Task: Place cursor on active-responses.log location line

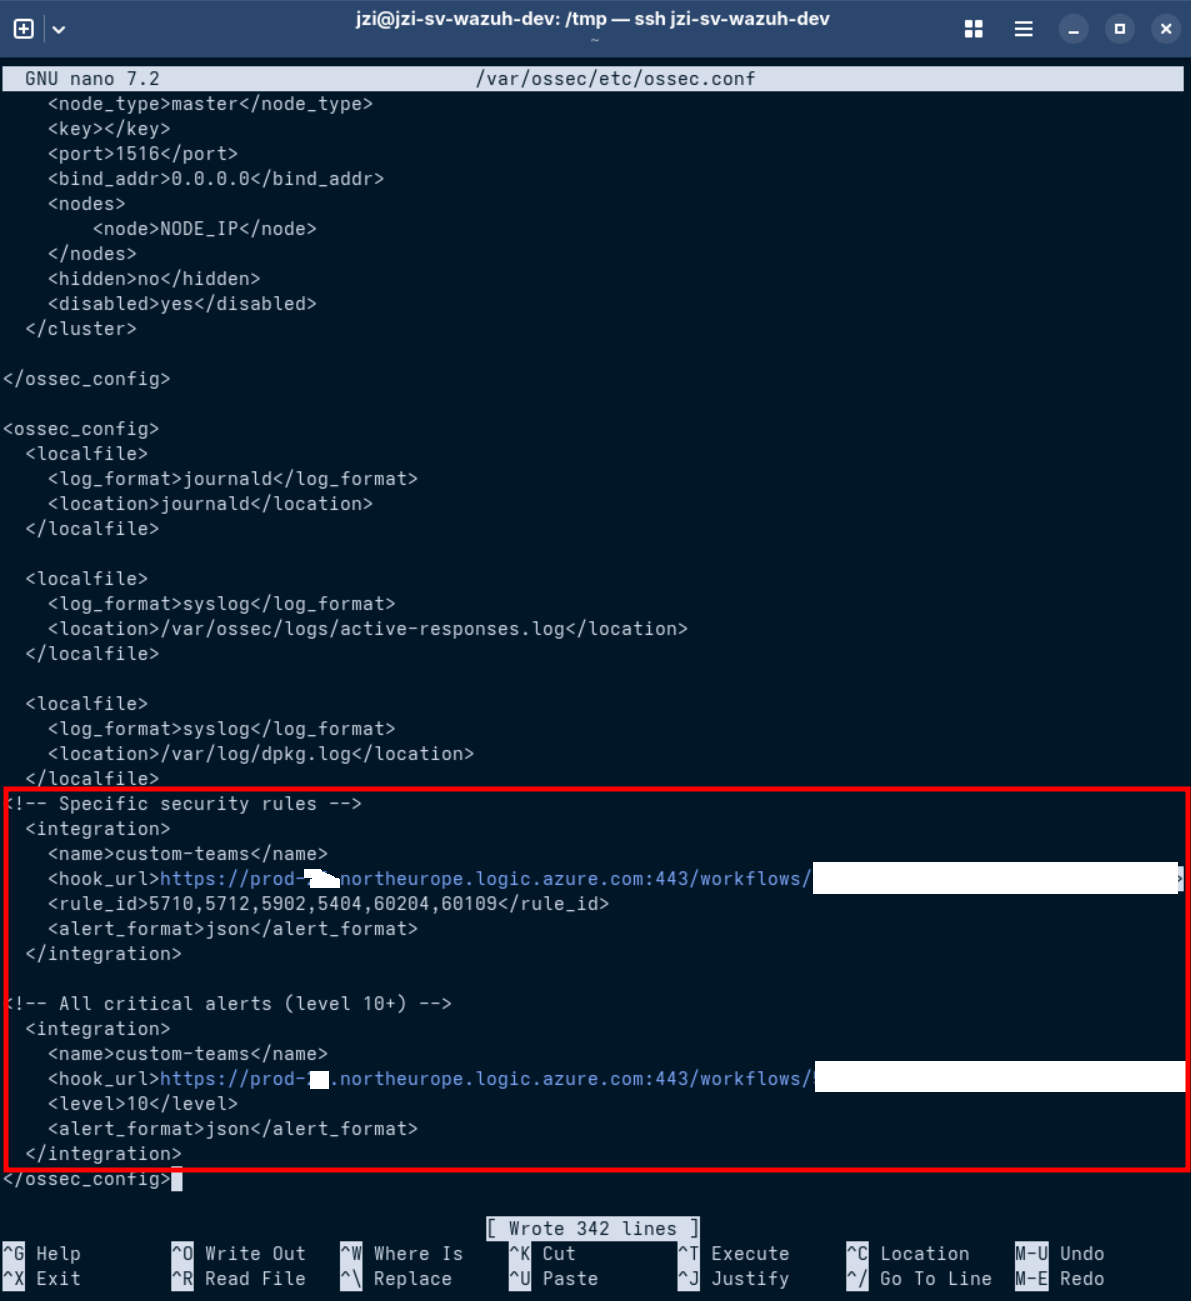Action: click(x=368, y=629)
